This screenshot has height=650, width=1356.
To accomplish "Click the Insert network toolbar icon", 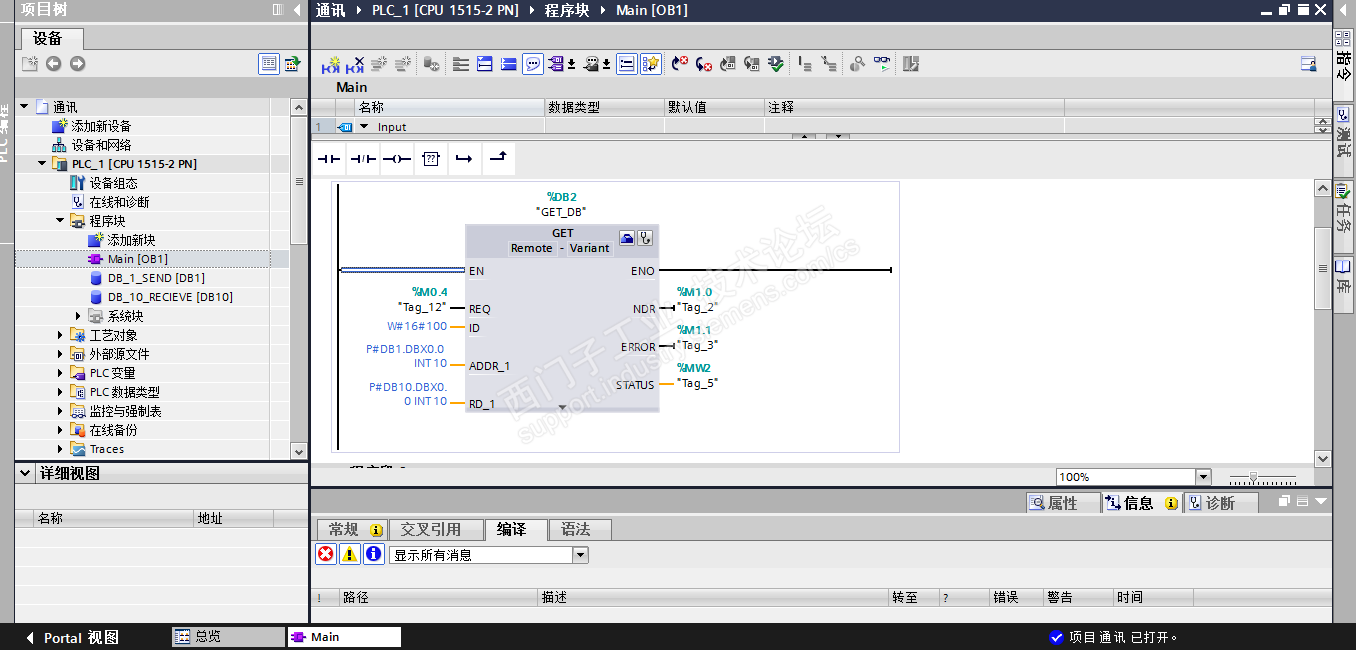I will click(x=331, y=64).
